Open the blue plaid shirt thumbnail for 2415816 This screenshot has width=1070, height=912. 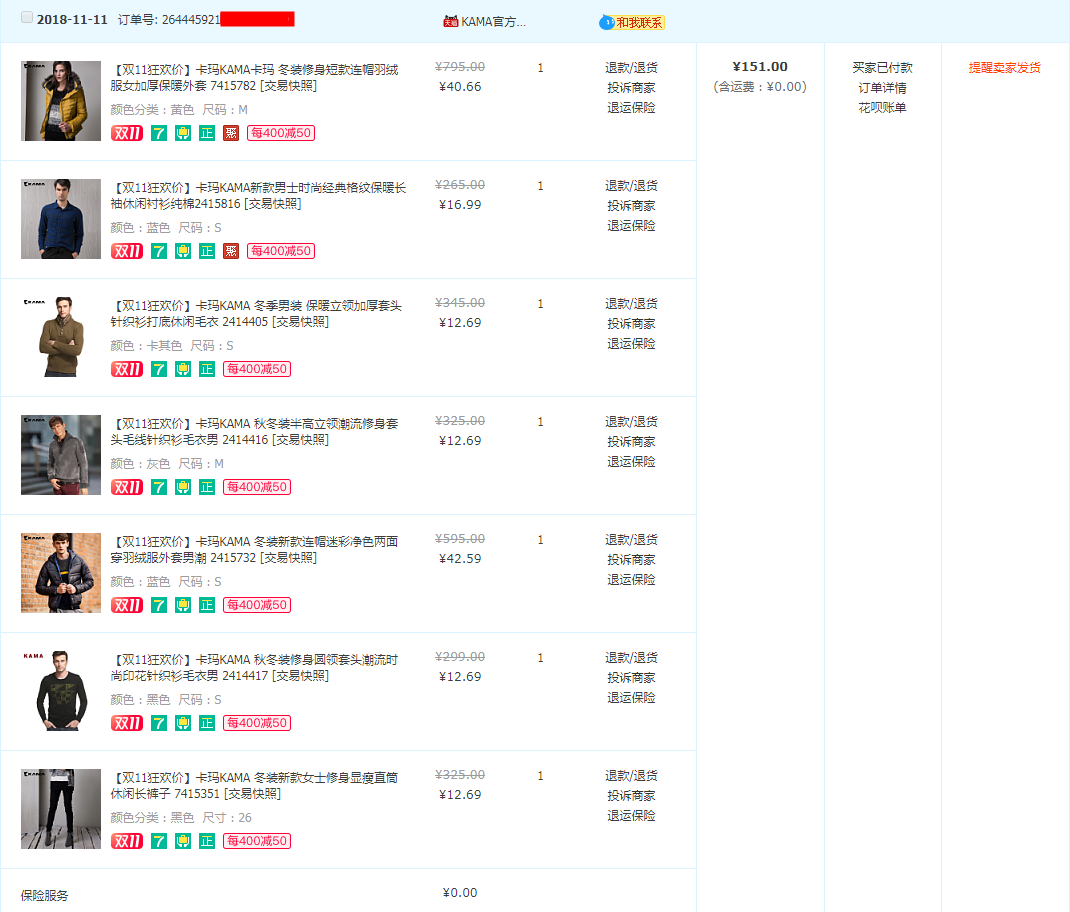(x=61, y=219)
